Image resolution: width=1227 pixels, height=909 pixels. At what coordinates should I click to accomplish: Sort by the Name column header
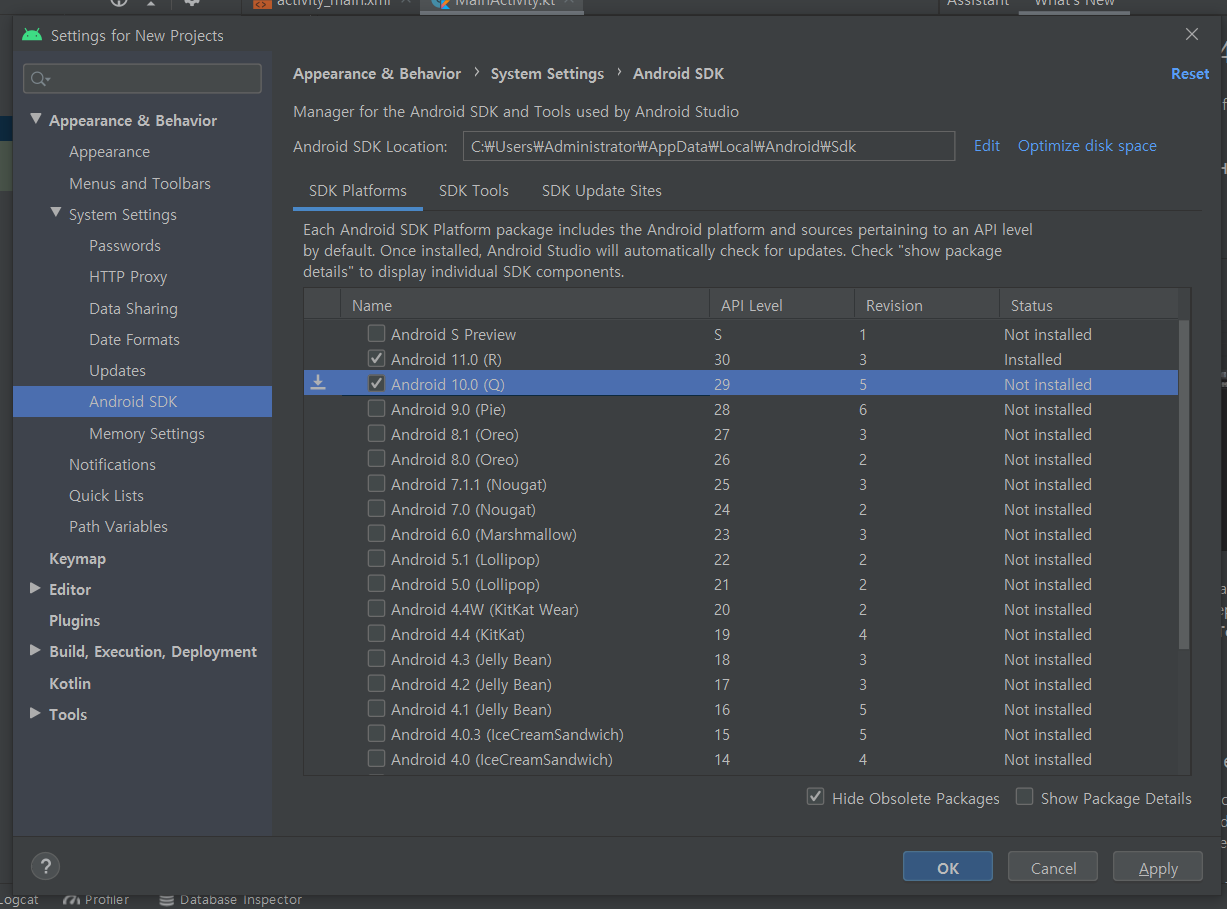click(524, 305)
